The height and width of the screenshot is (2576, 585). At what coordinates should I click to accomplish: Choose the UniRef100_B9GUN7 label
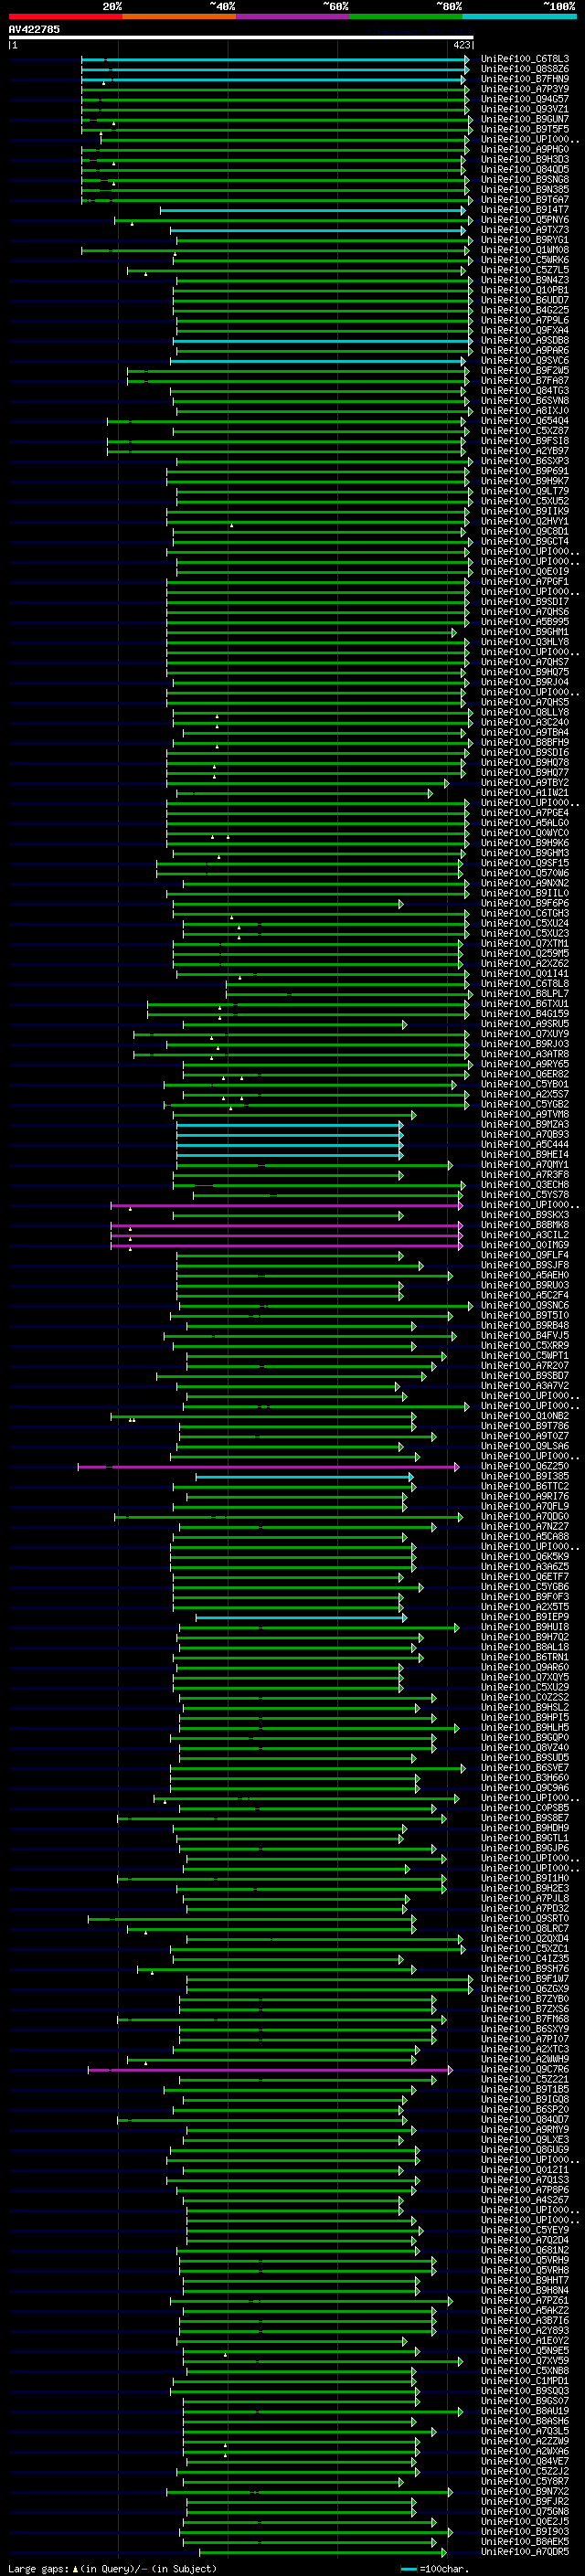[525, 120]
